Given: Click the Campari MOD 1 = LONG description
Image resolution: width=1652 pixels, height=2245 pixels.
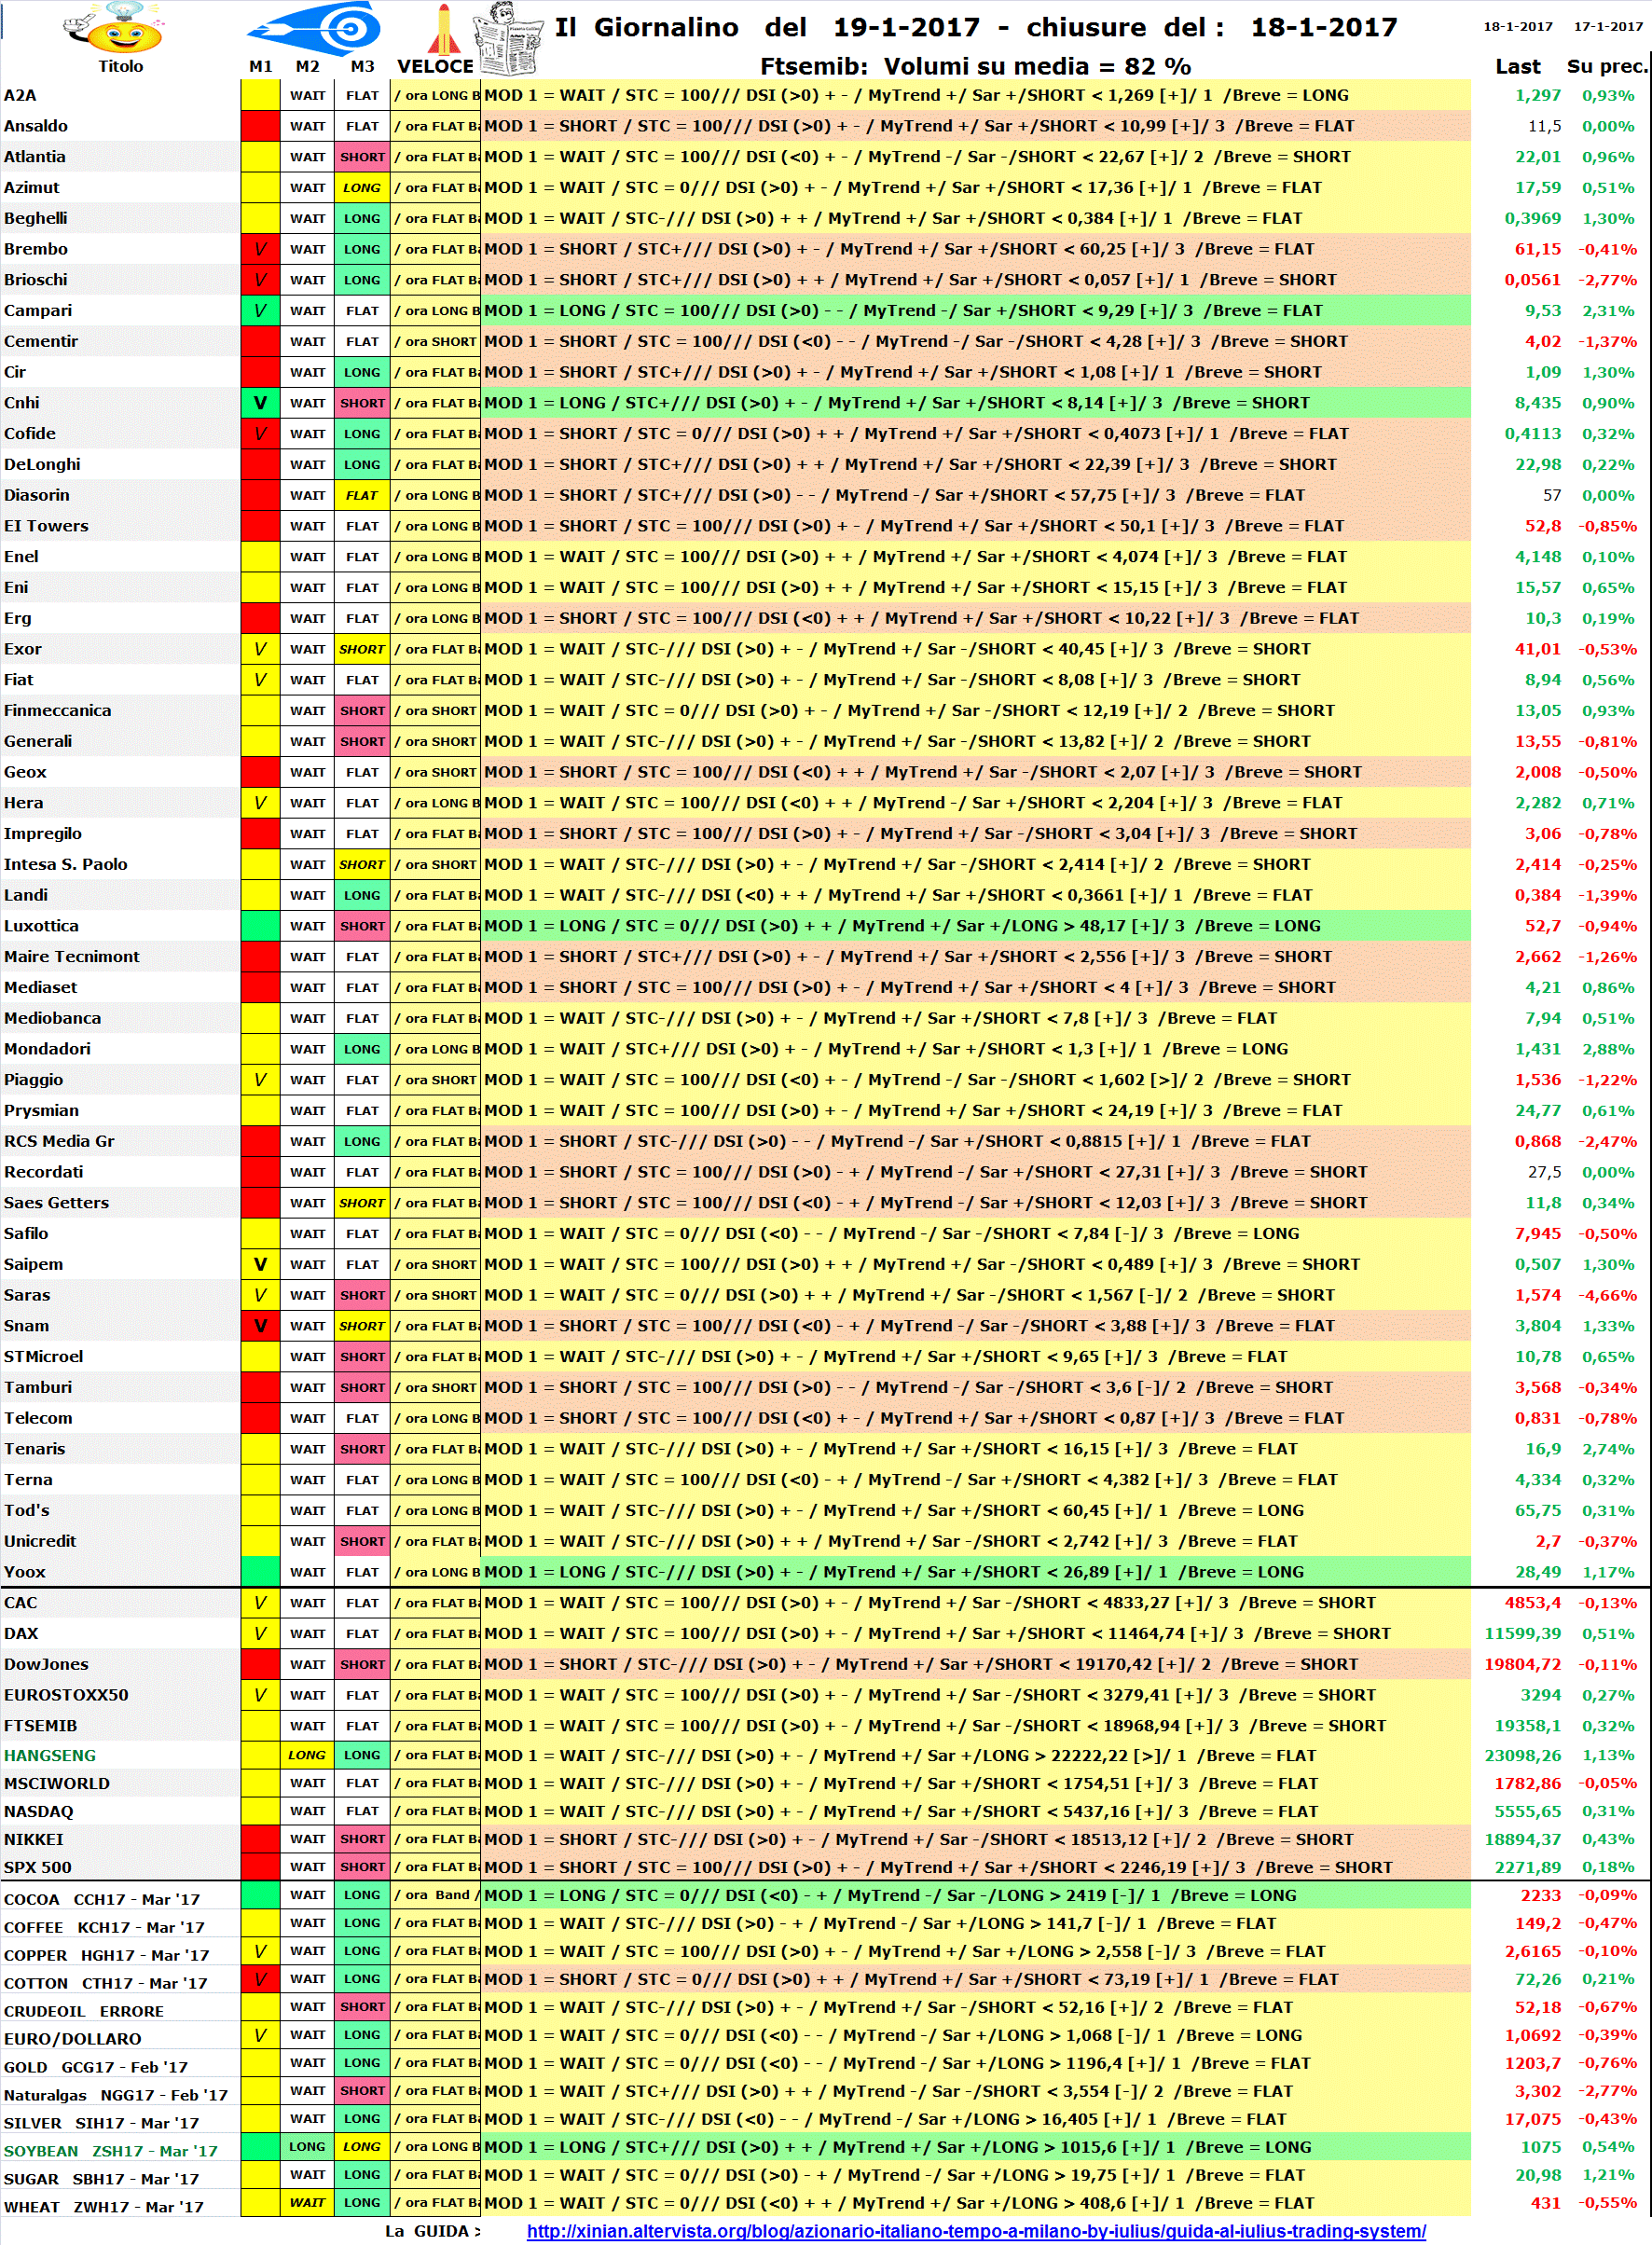Looking at the screenshot, I should click(975, 310).
